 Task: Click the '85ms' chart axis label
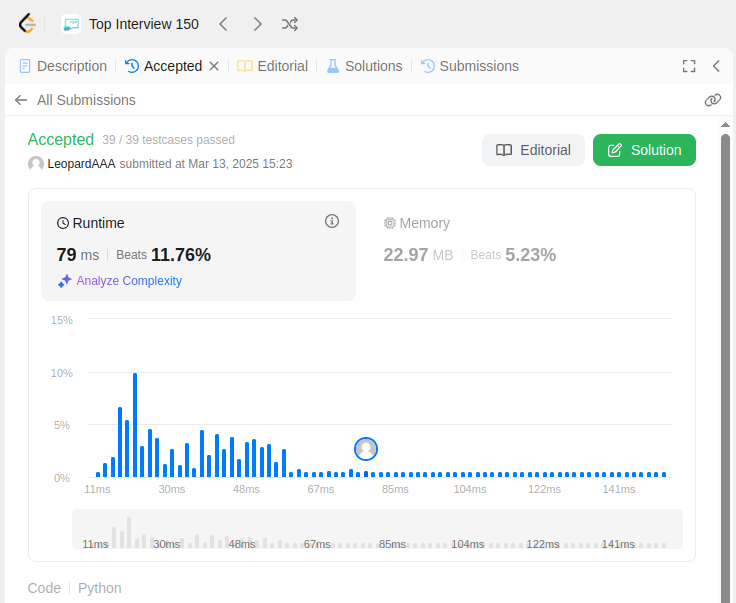tap(395, 489)
